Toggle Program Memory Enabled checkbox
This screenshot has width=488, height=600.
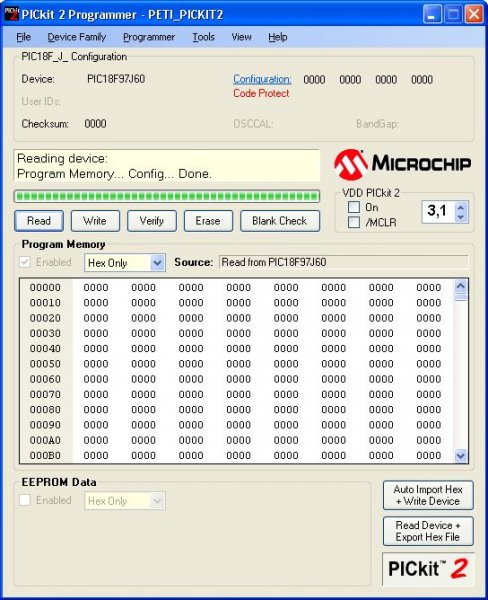coord(25,262)
